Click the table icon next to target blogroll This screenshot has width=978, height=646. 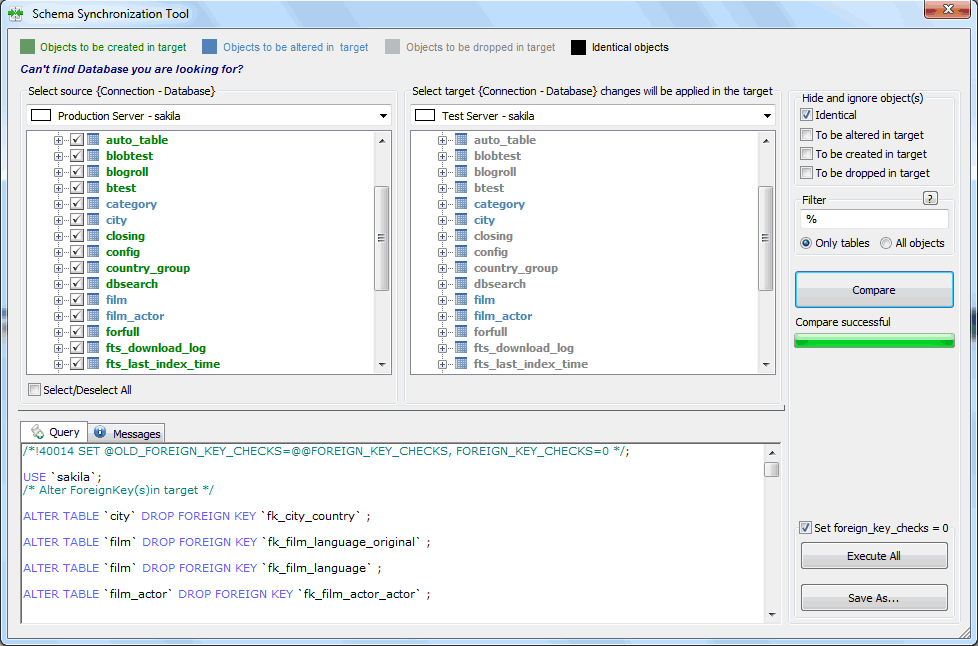point(461,172)
